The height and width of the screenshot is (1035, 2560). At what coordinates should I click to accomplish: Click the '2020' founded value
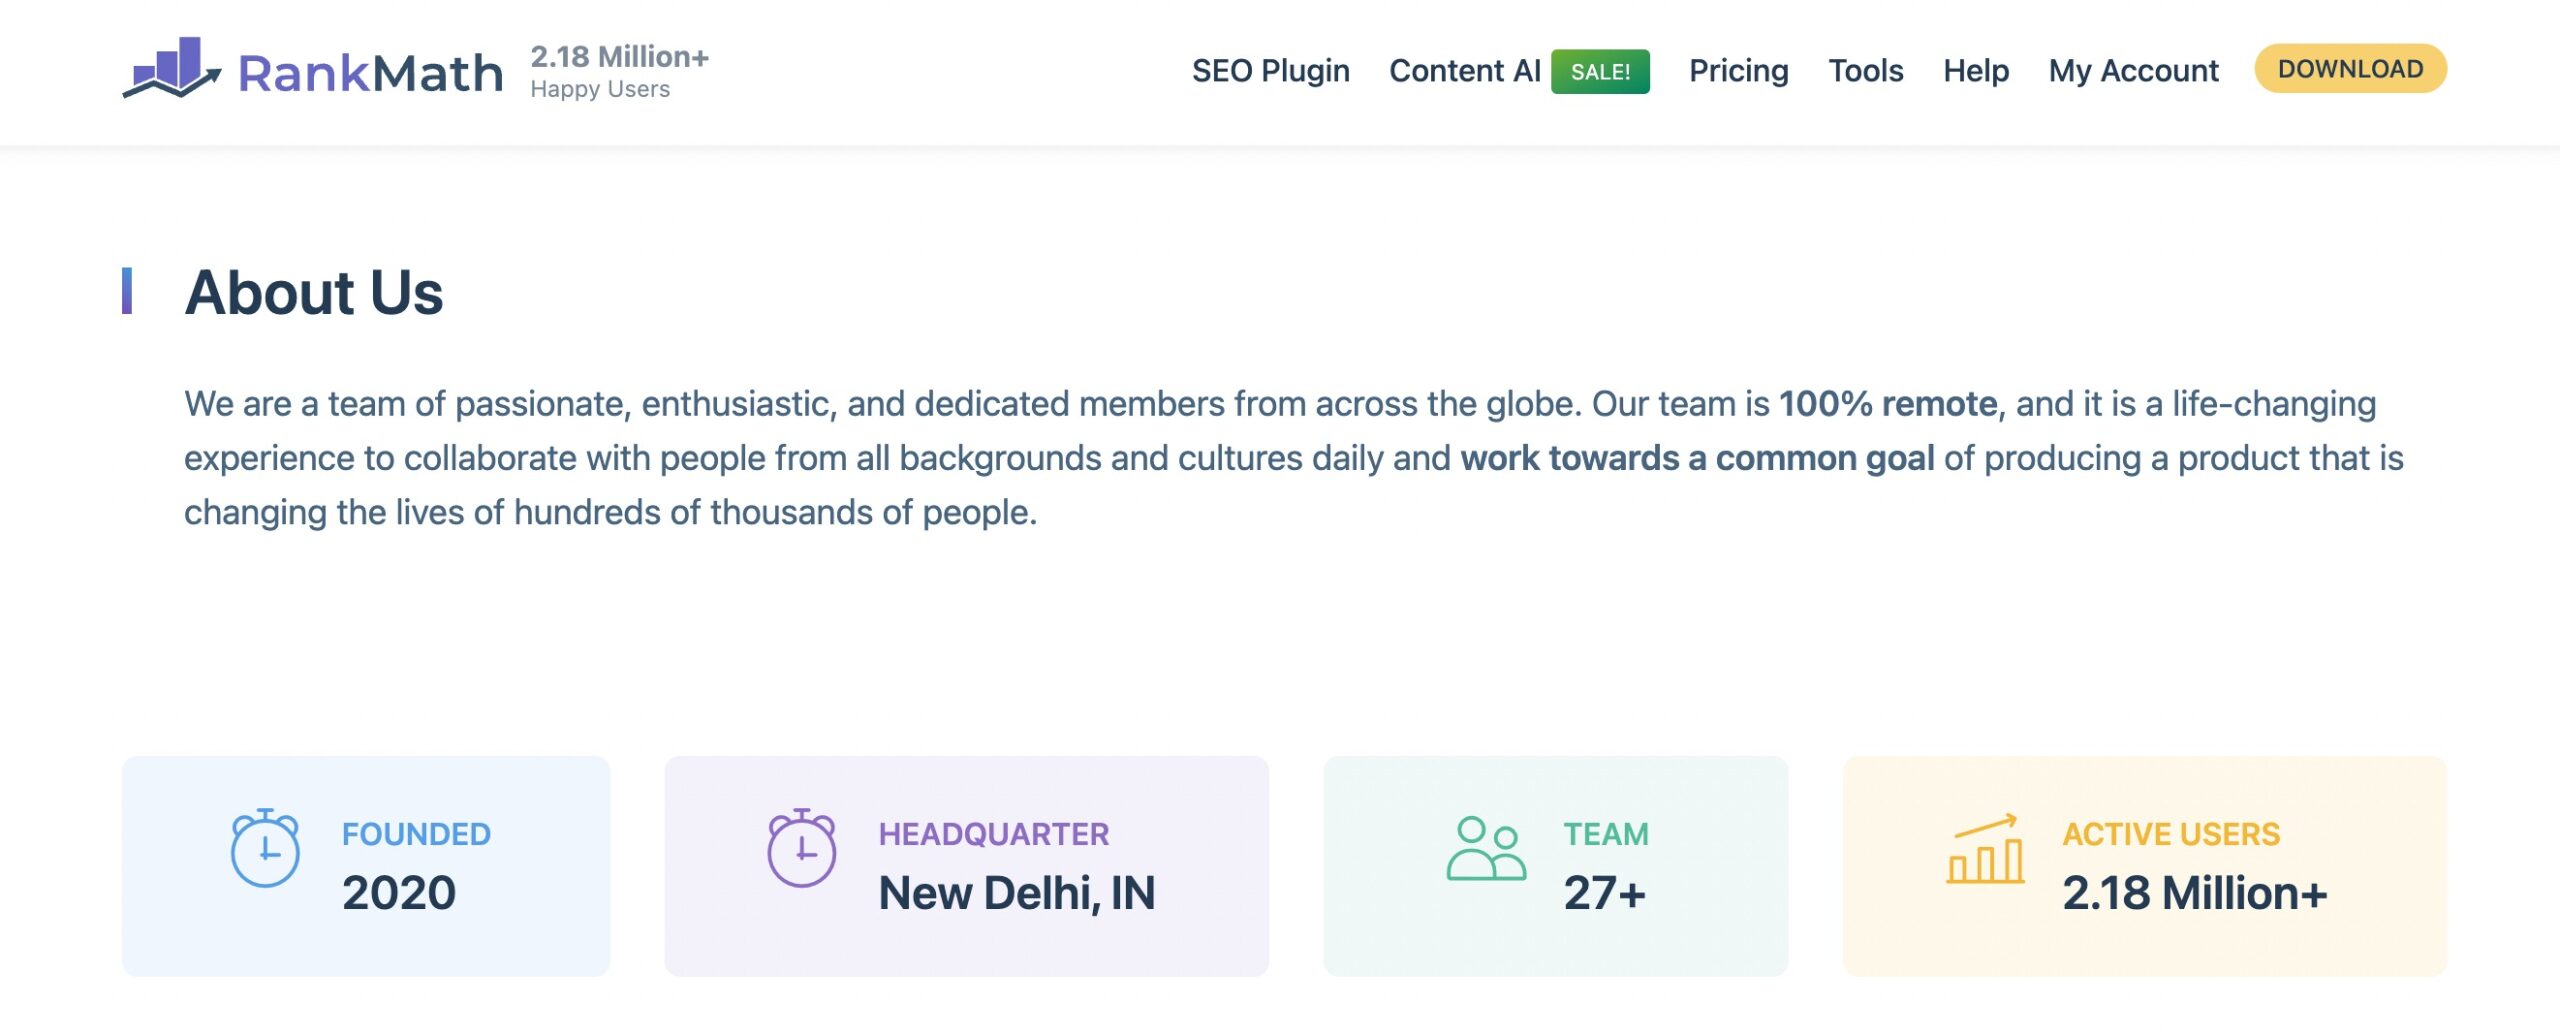coord(398,893)
